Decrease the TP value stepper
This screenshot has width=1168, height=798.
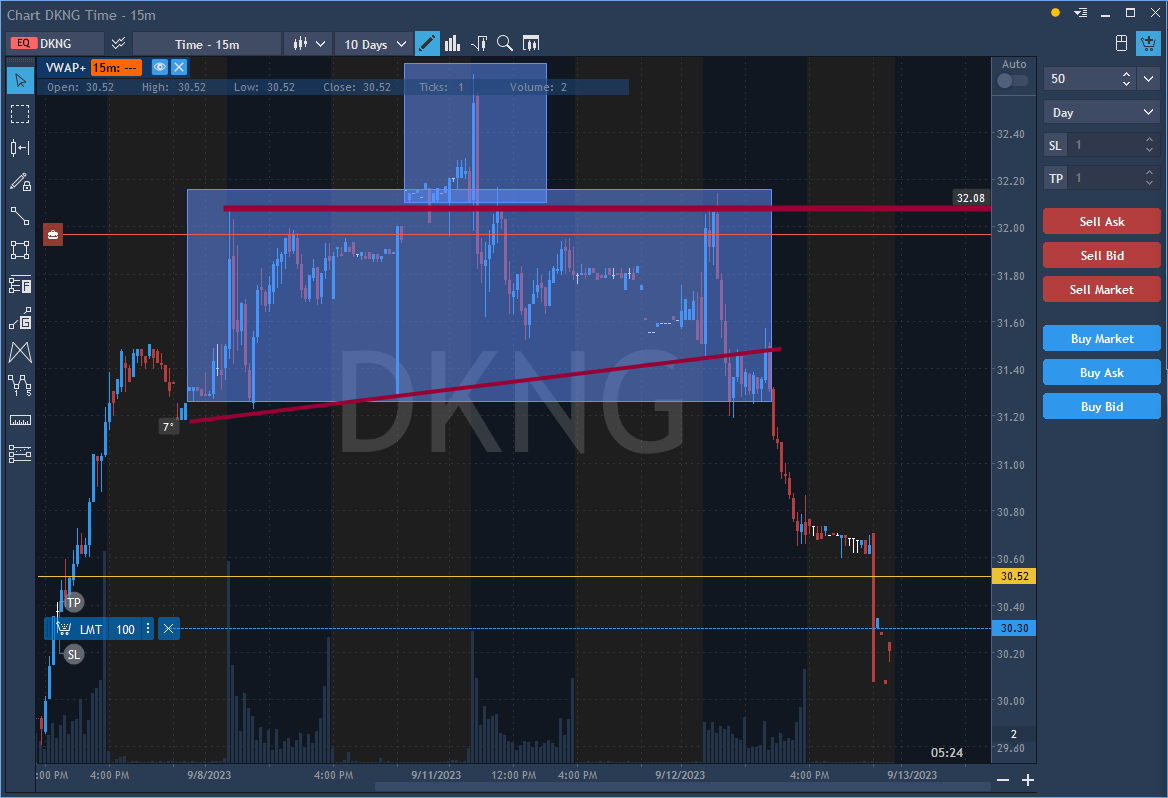[x=1149, y=183]
